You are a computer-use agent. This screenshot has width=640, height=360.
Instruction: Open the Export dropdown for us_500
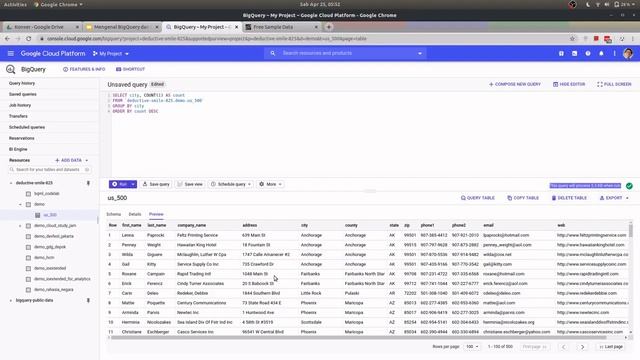[614, 198]
